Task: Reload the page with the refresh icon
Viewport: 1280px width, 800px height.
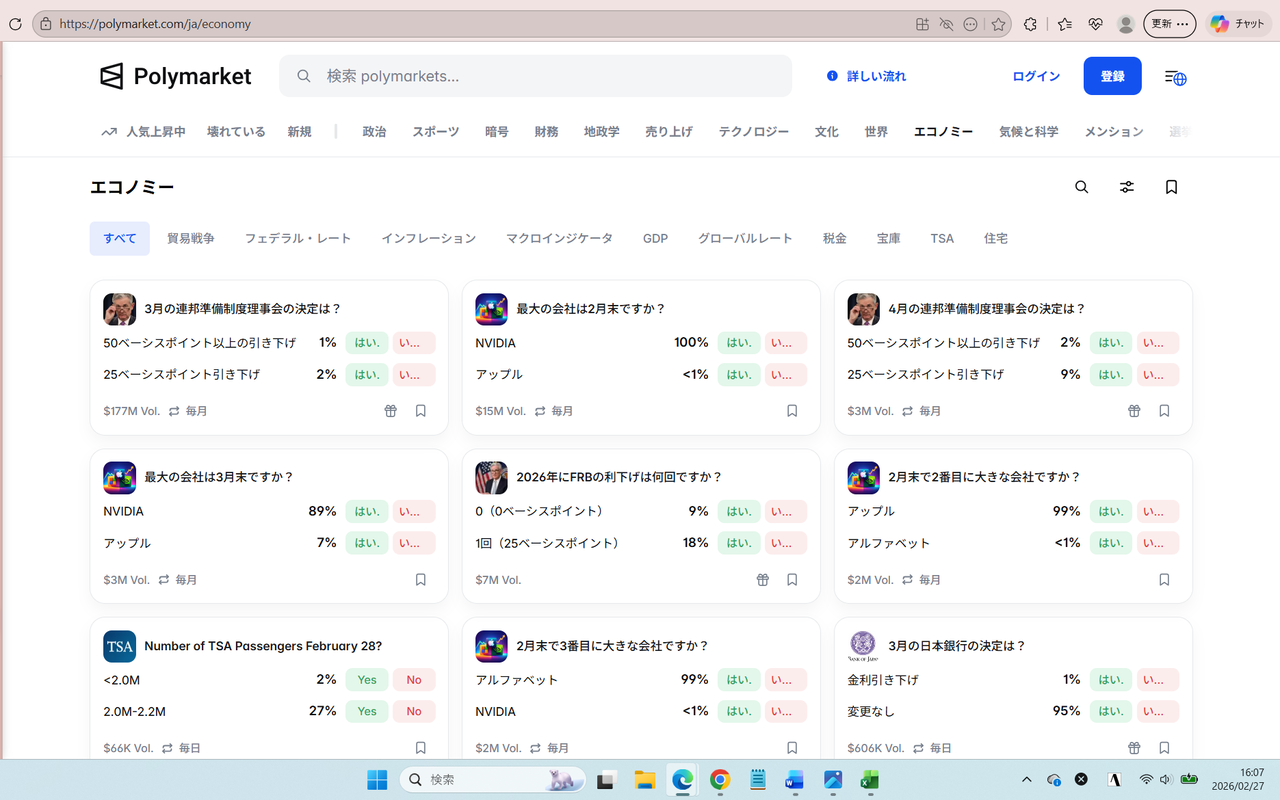Action: click(15, 24)
